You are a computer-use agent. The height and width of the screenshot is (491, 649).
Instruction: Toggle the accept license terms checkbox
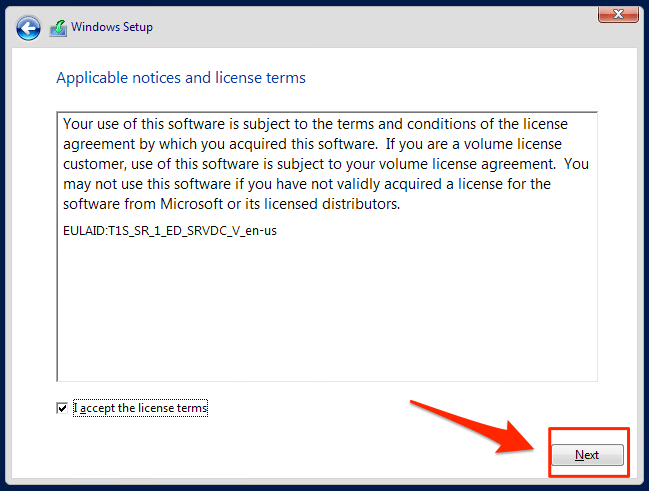point(63,408)
